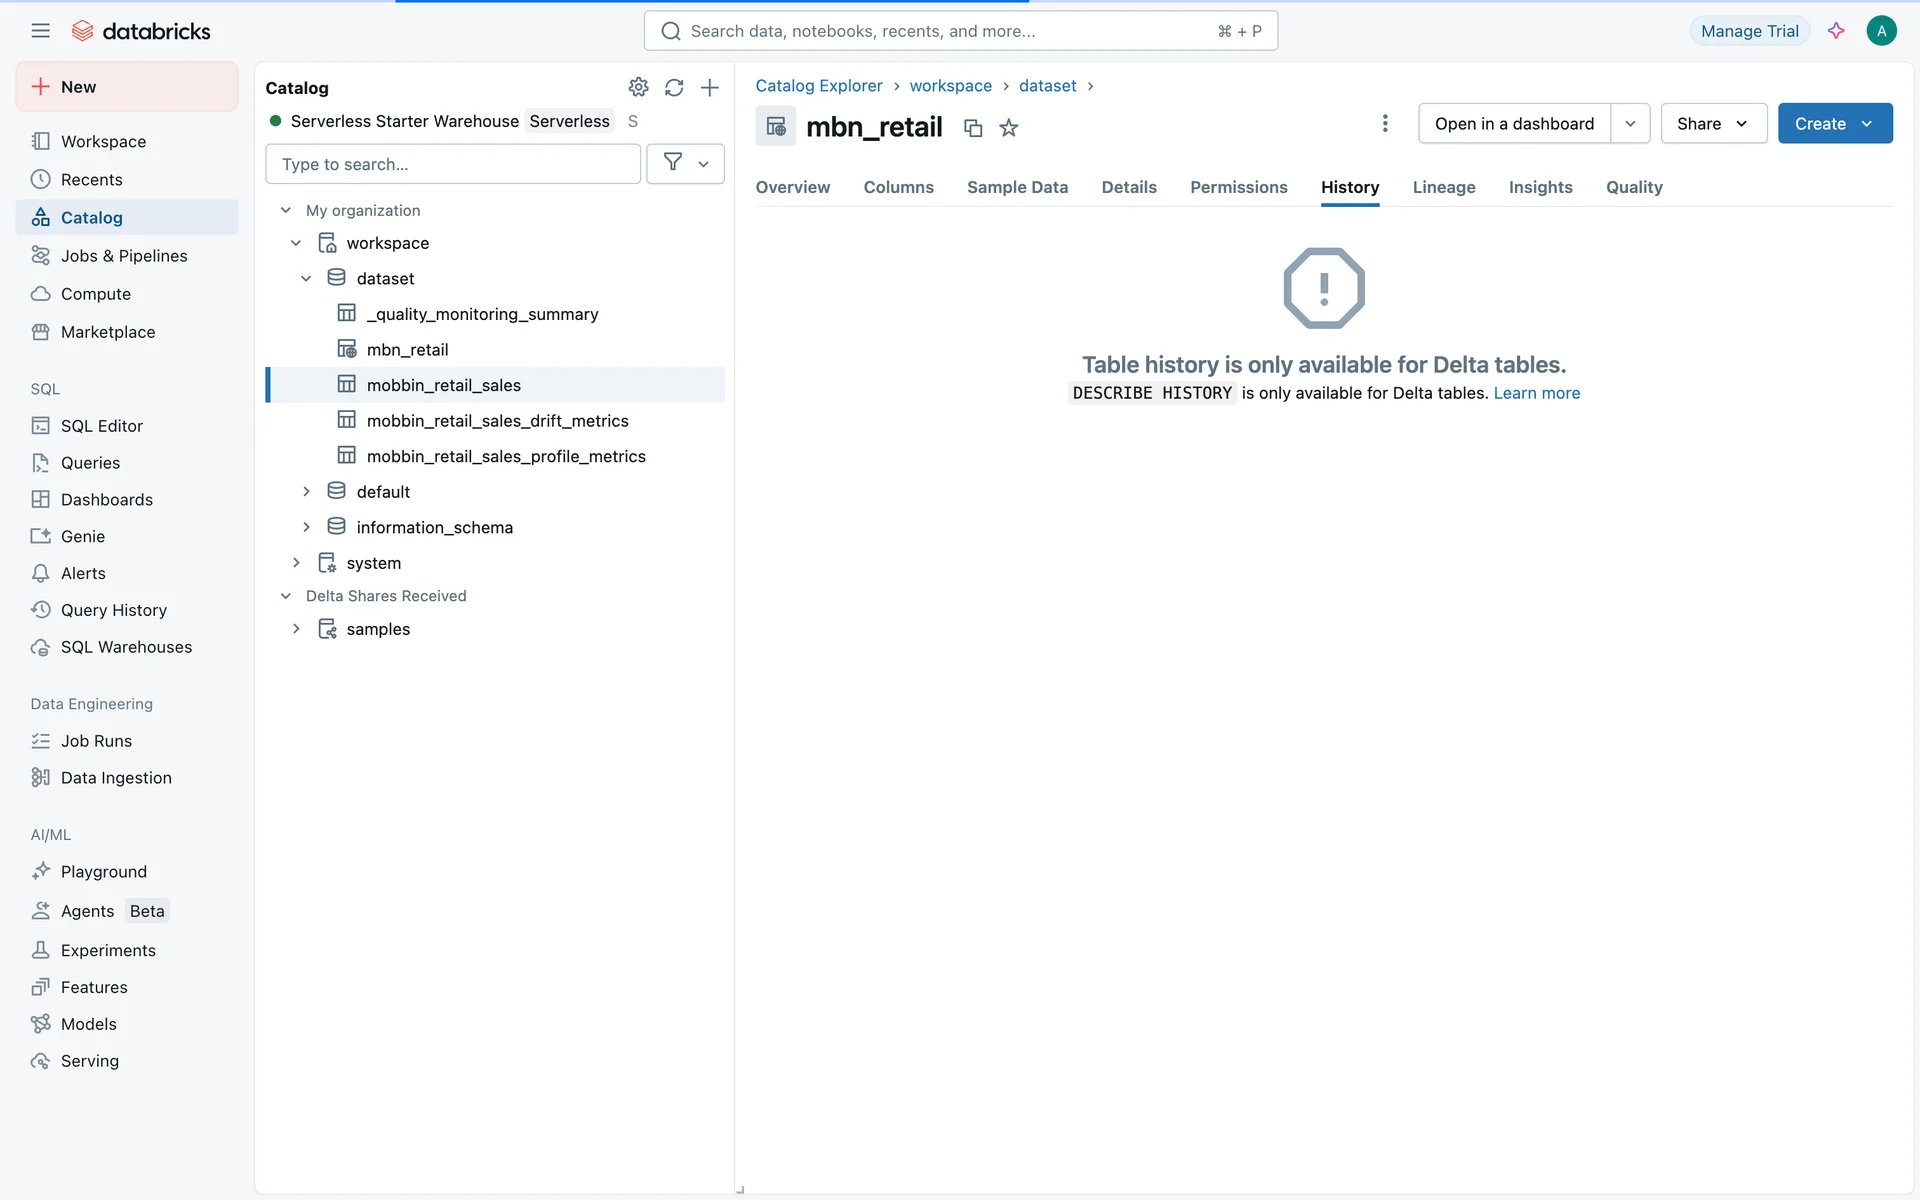Follow the Learn more link
1920x1200 pixels.
point(1536,393)
